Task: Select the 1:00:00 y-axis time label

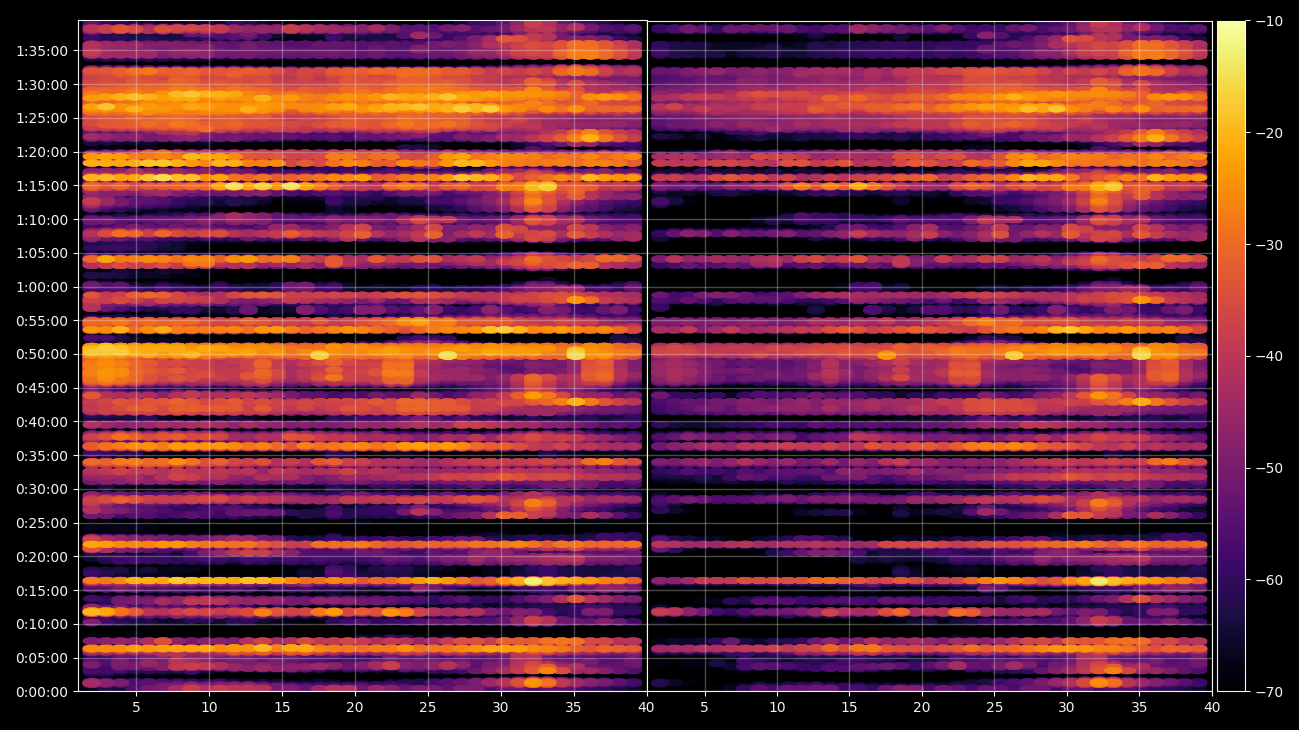Action: tap(42, 287)
